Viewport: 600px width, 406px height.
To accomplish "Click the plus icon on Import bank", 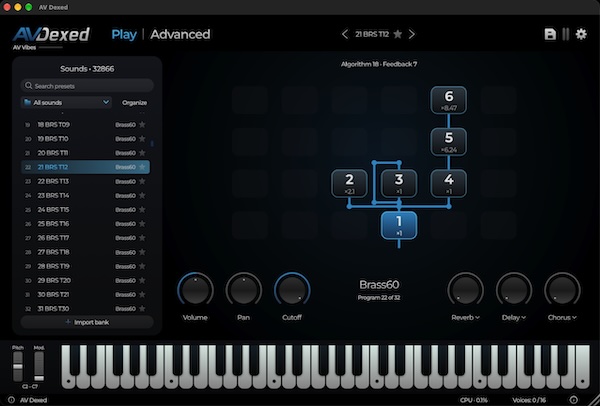I will [x=68, y=322].
